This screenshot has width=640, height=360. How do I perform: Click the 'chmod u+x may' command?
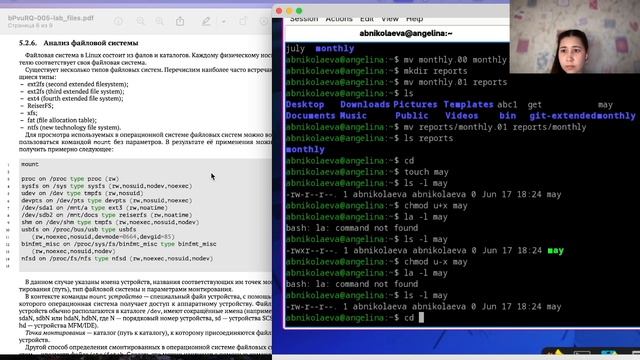click(x=436, y=205)
